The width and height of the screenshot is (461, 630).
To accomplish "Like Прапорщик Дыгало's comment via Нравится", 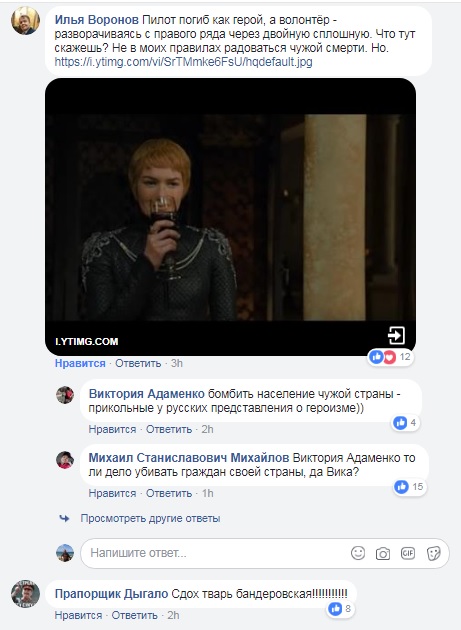I will [78, 615].
